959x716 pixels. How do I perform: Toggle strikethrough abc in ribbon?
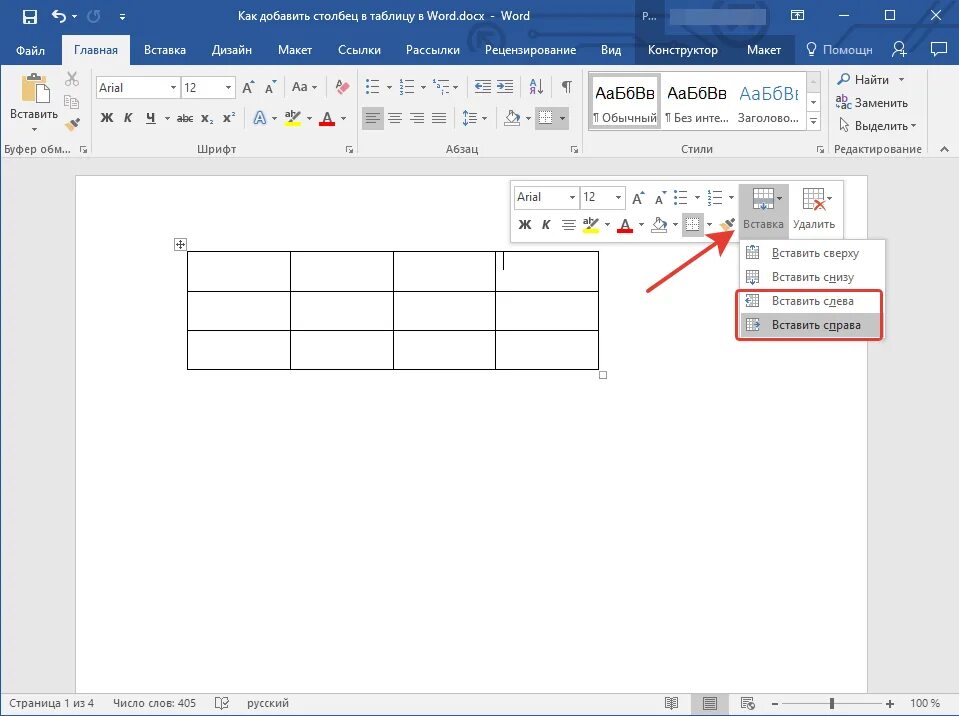pyautogui.click(x=185, y=118)
